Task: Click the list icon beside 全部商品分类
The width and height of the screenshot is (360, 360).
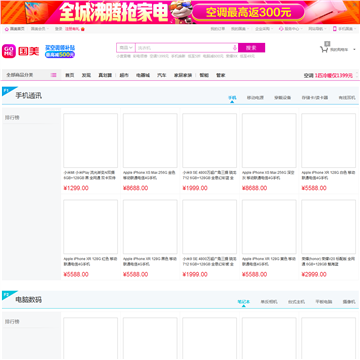Action: pos(53,75)
